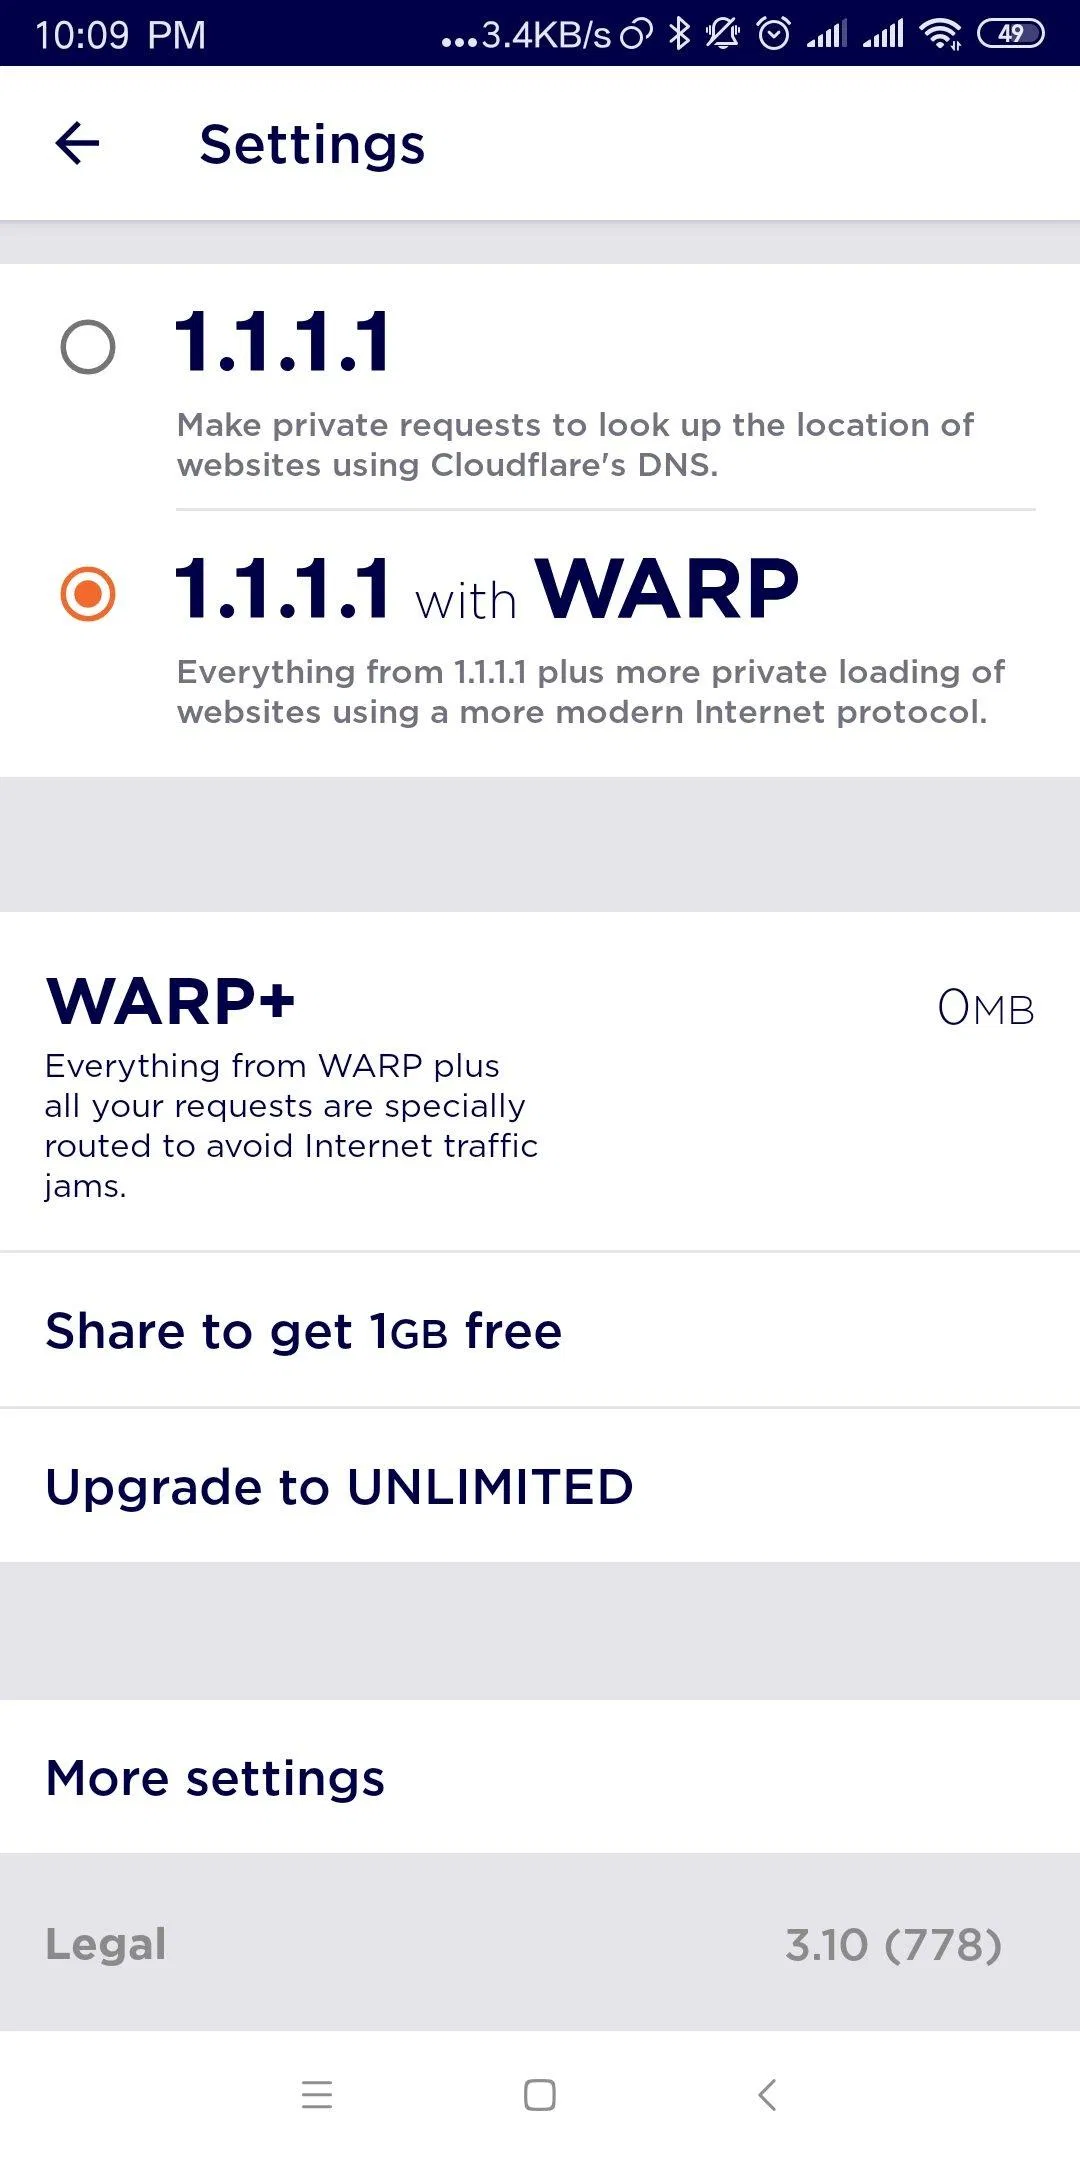Tap the 1.1.1.1 option title

(283, 343)
